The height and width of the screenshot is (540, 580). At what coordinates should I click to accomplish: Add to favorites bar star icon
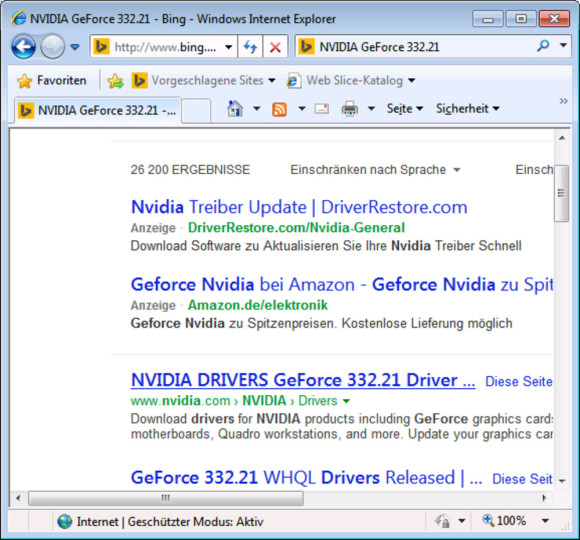[115, 81]
